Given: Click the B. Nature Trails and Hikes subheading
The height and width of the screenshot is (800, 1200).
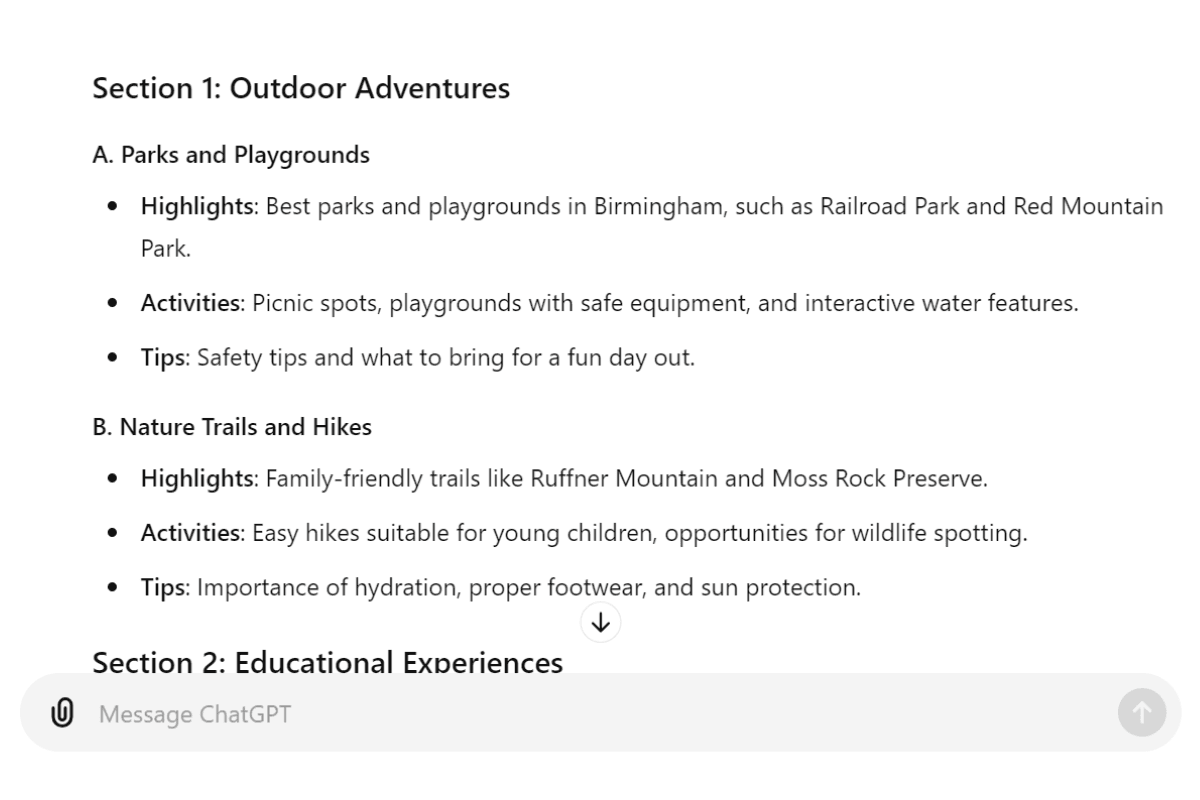Looking at the screenshot, I should point(232,427).
